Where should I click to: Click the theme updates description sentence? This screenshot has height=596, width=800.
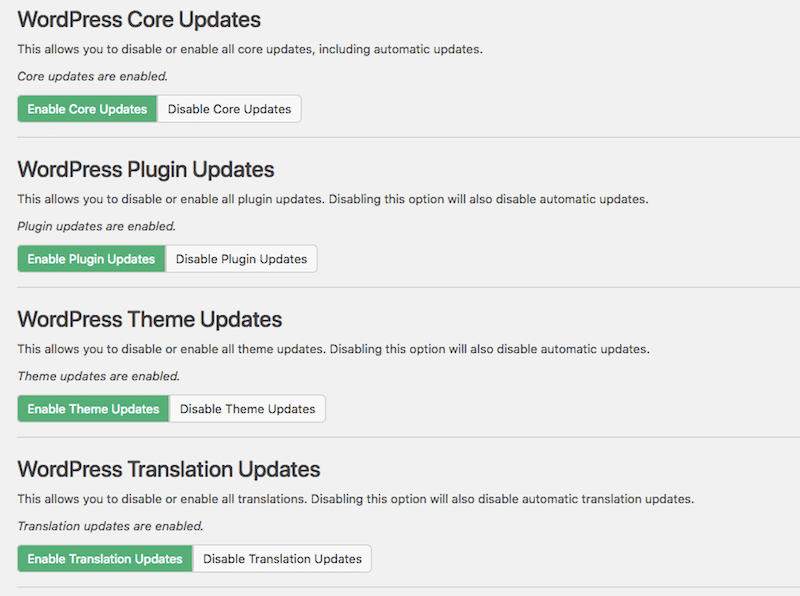(x=333, y=350)
